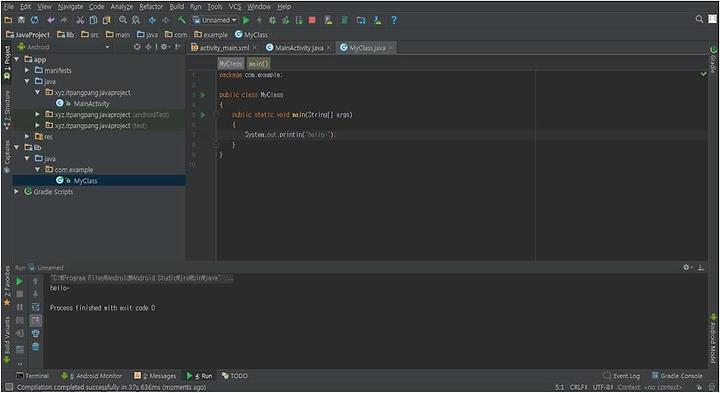Click the Search Everywhere magnifier icon
720x393 pixels.
(699, 19)
